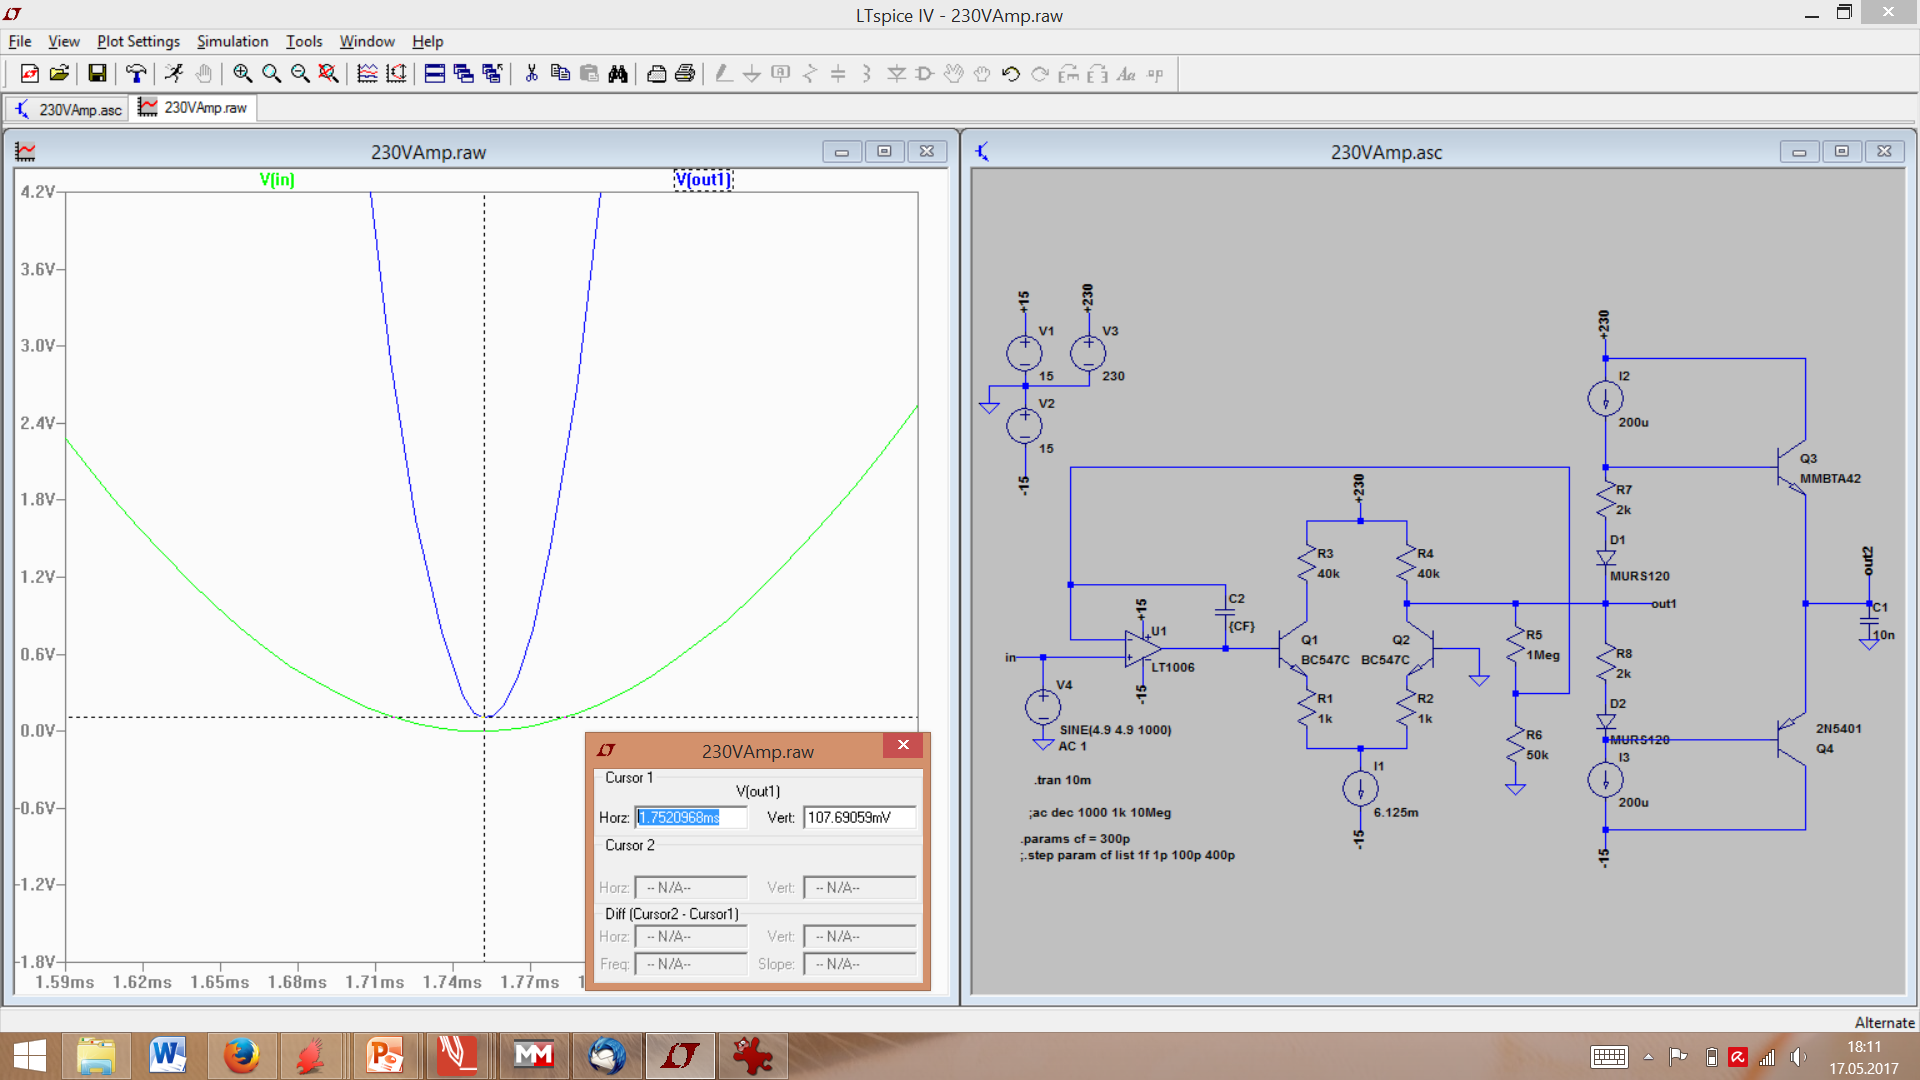This screenshot has width=1920, height=1080.
Task: Click Cursor 1 Horz input field
Action: pyautogui.click(x=691, y=817)
